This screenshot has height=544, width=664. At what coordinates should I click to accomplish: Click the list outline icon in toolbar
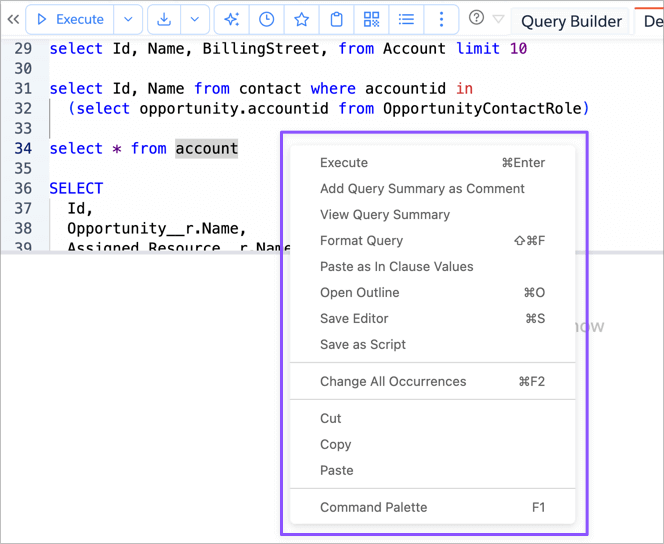tap(407, 20)
